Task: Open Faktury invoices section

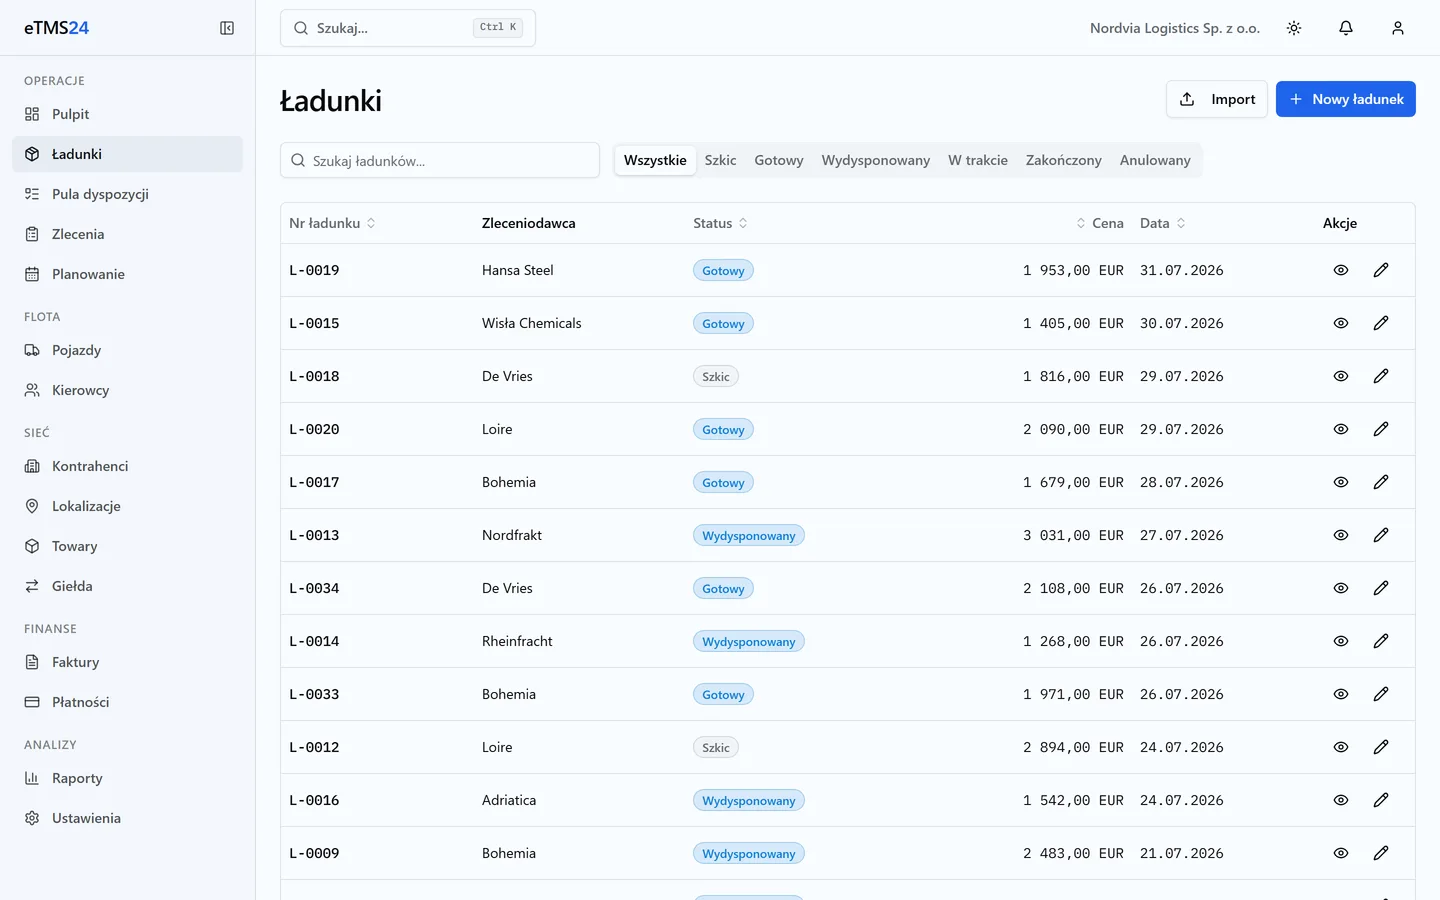Action: 127,662
